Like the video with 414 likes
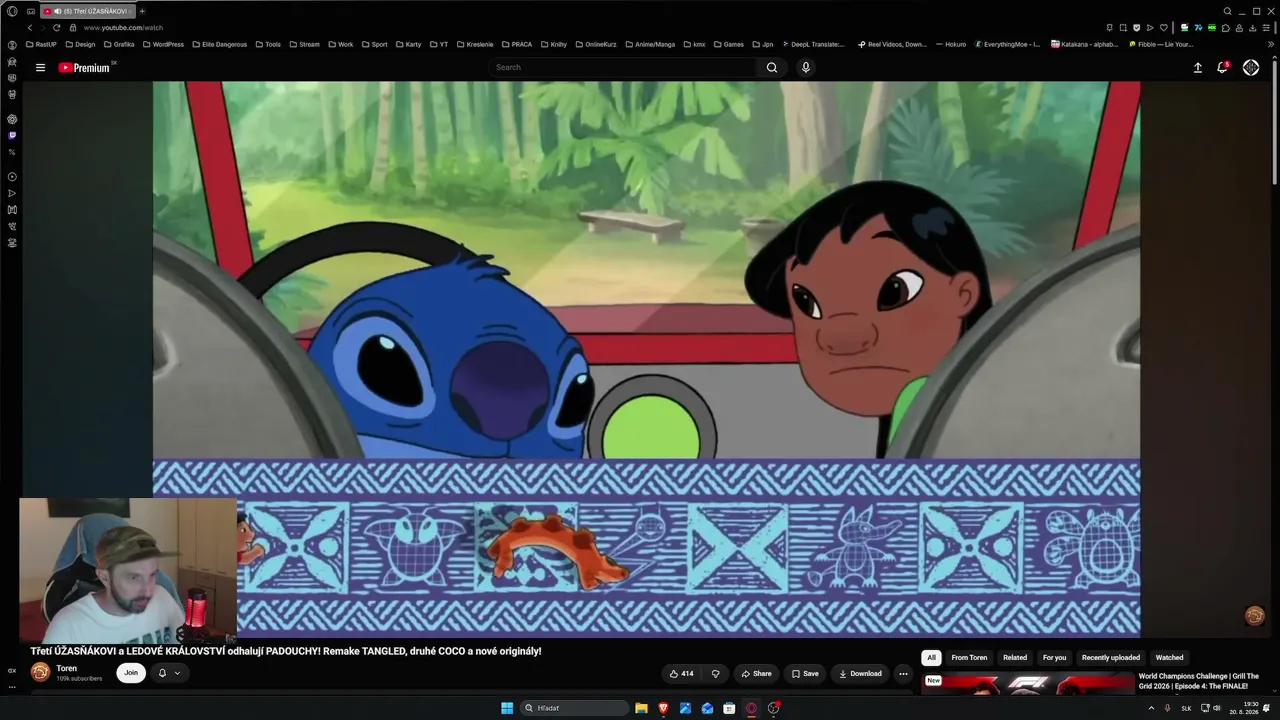 682,674
